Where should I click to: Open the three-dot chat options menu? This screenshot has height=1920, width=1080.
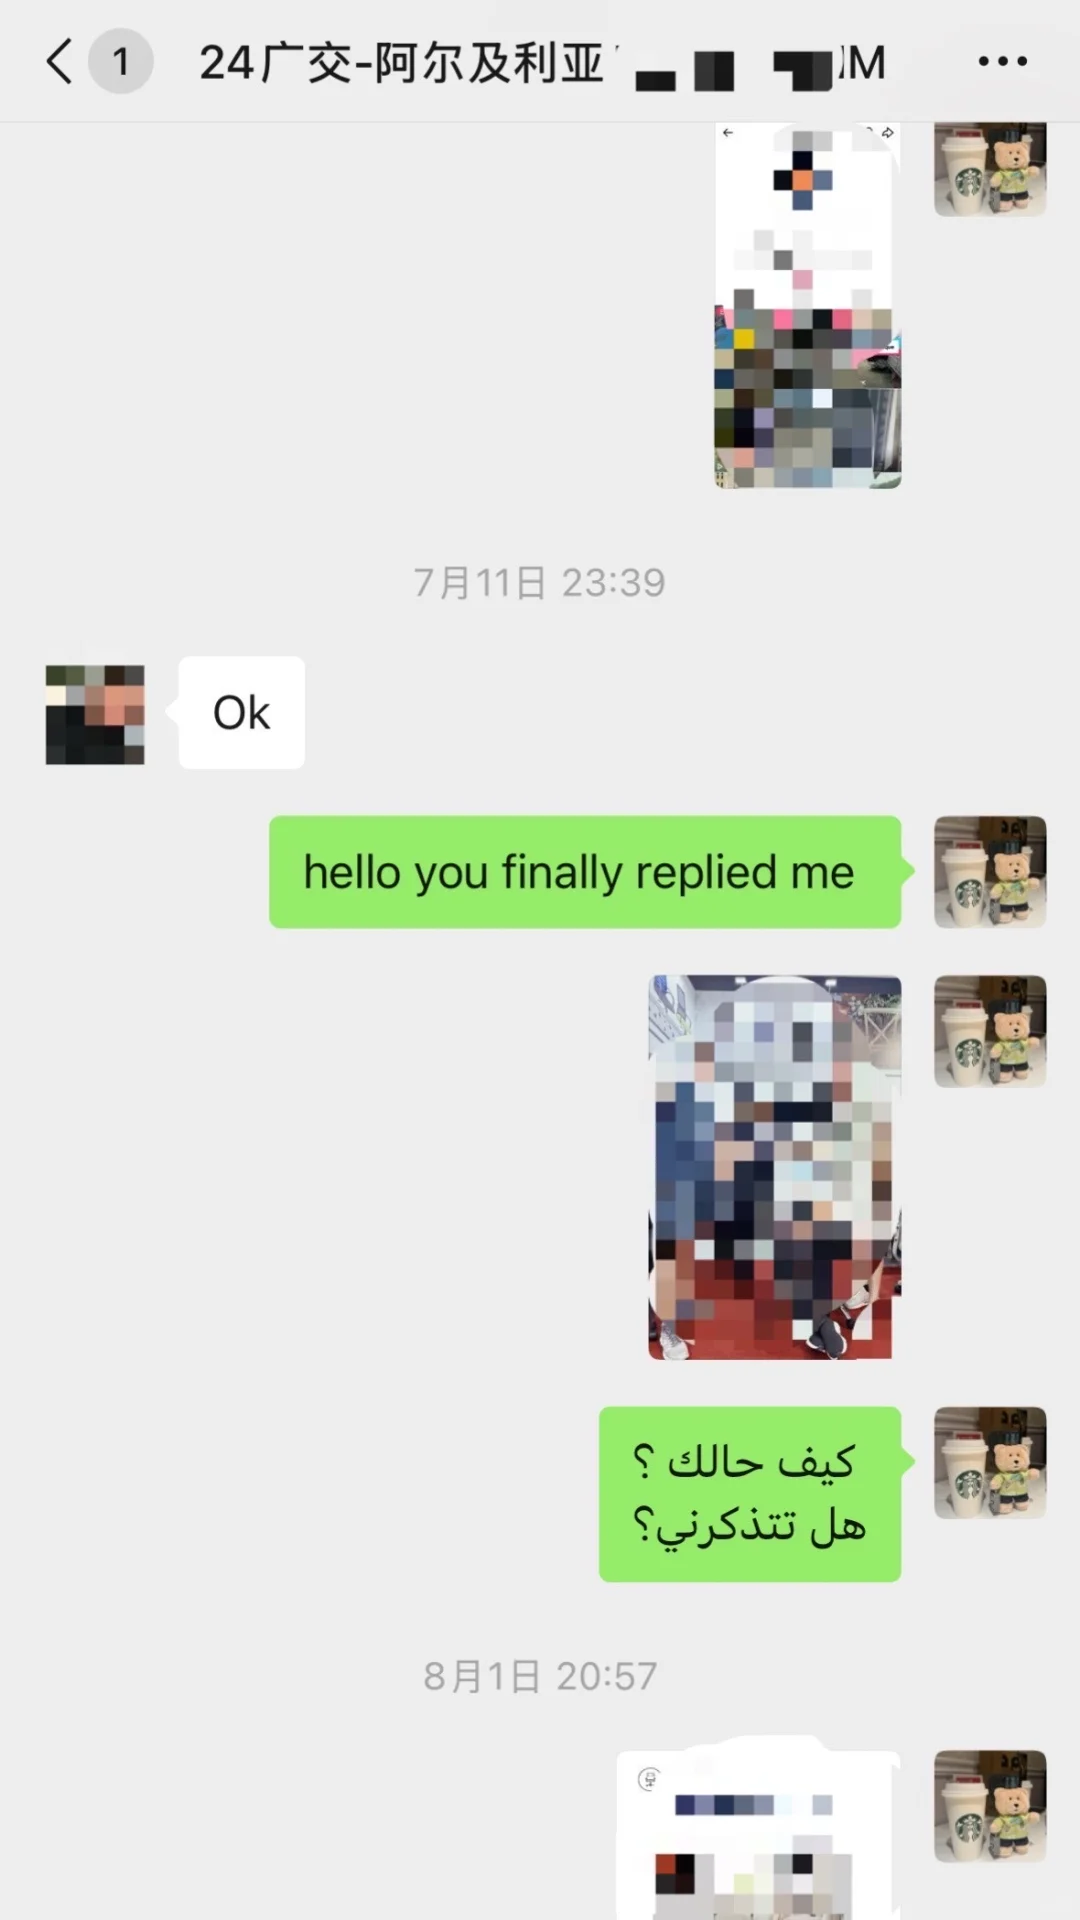(1002, 61)
